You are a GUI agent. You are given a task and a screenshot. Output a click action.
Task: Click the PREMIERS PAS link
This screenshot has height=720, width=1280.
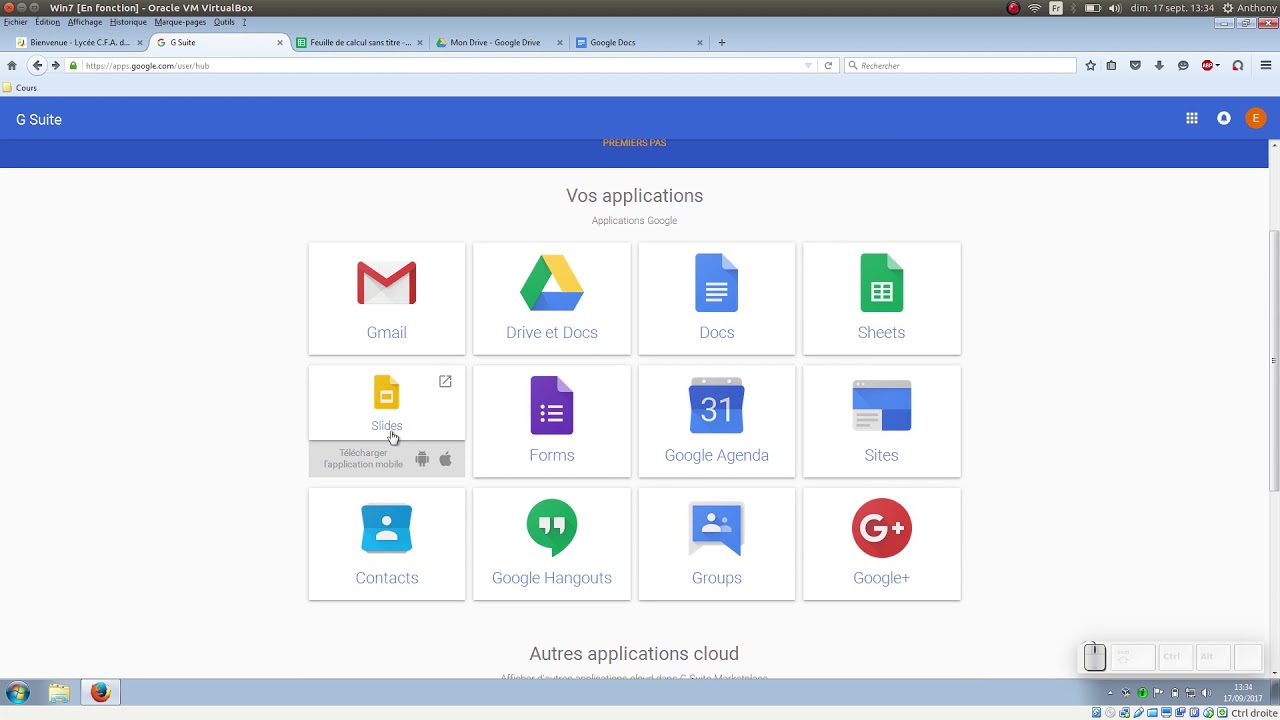634,143
